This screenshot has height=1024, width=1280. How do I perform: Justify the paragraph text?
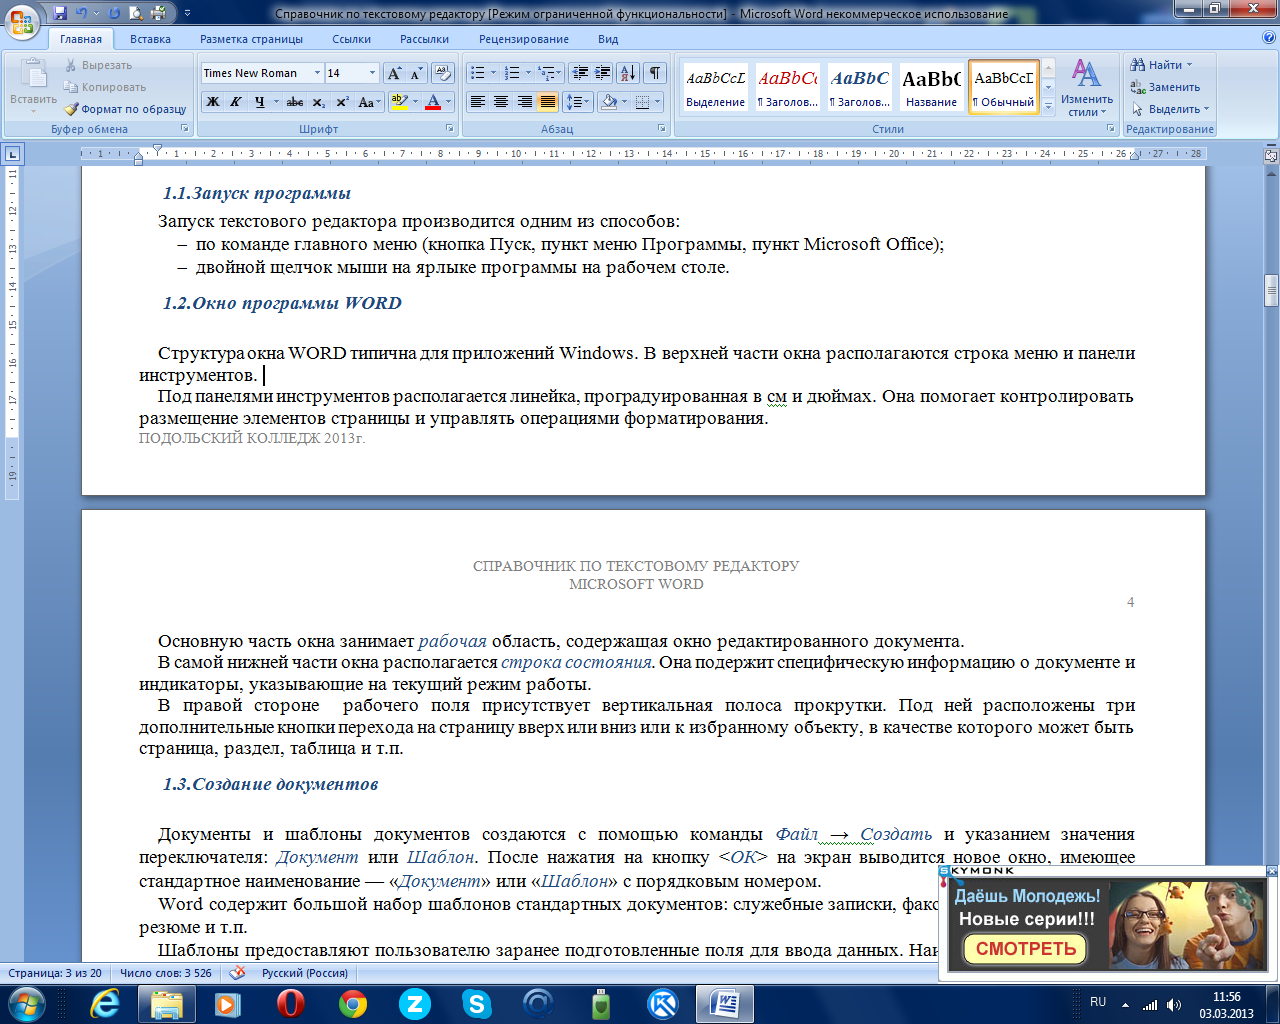[x=548, y=102]
